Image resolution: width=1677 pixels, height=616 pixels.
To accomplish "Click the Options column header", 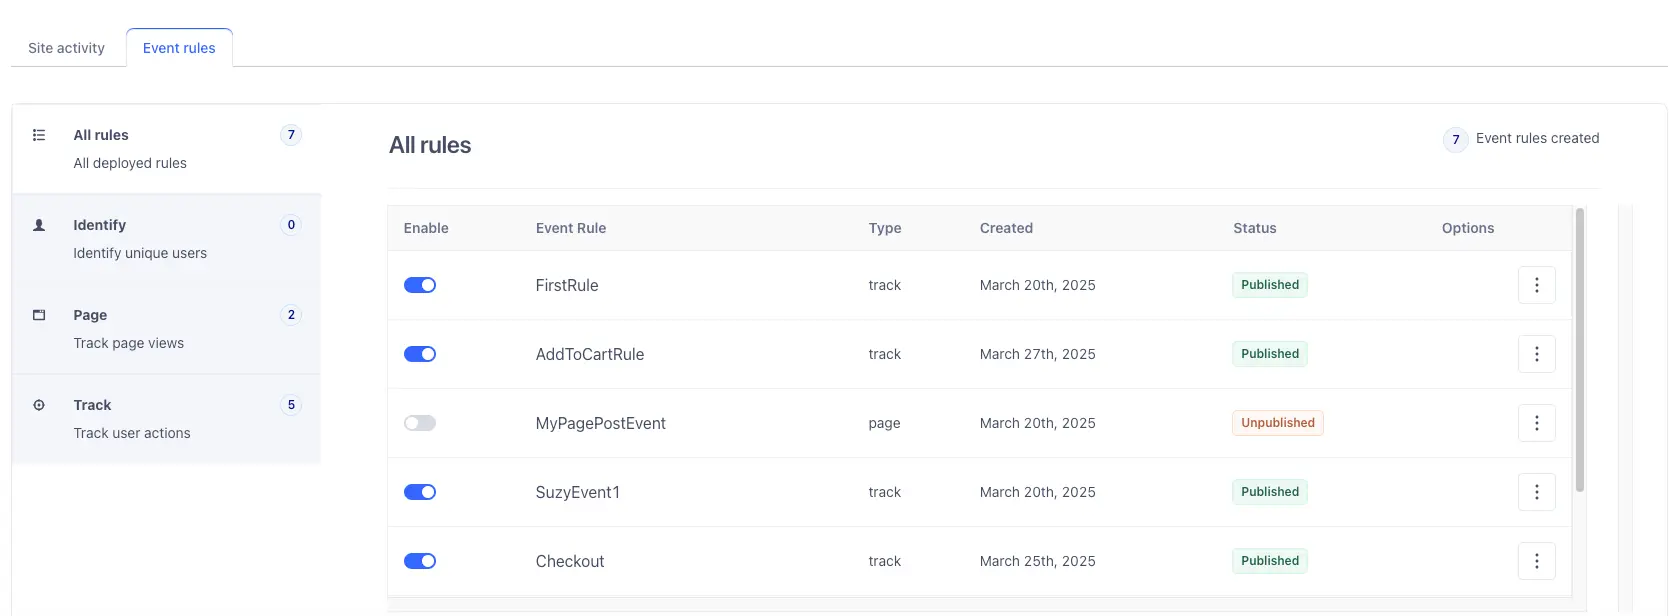I will coord(1468,228).
